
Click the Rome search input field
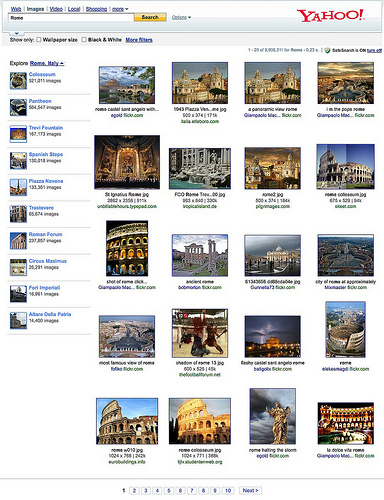pyautogui.click(x=71, y=18)
